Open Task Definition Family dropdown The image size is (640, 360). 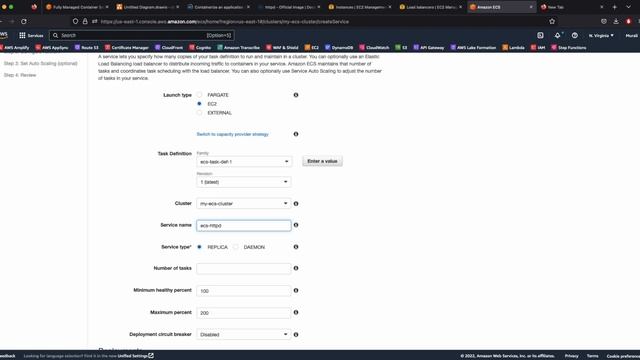tap(244, 162)
